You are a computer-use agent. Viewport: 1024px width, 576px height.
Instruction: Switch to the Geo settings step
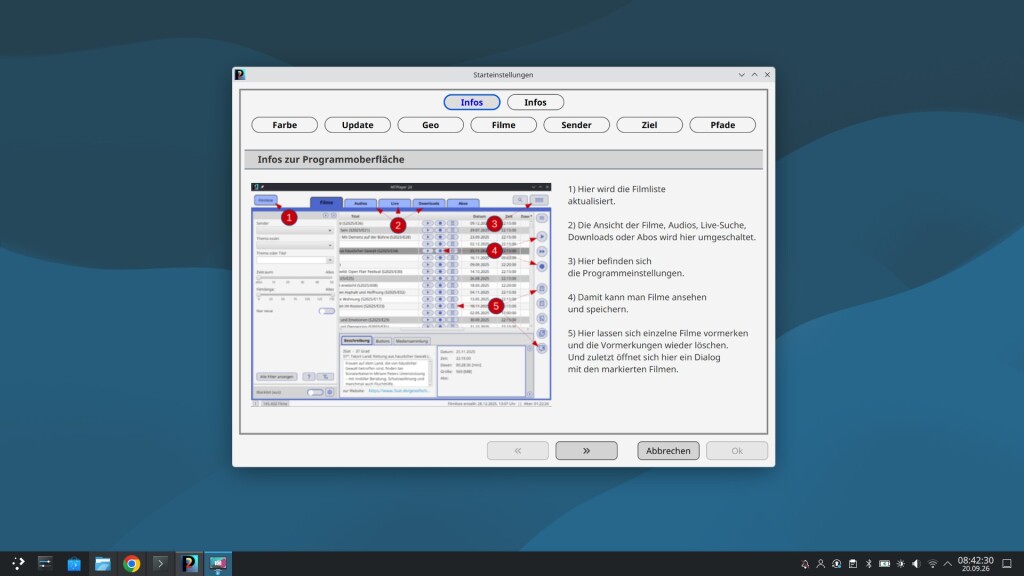pos(430,125)
